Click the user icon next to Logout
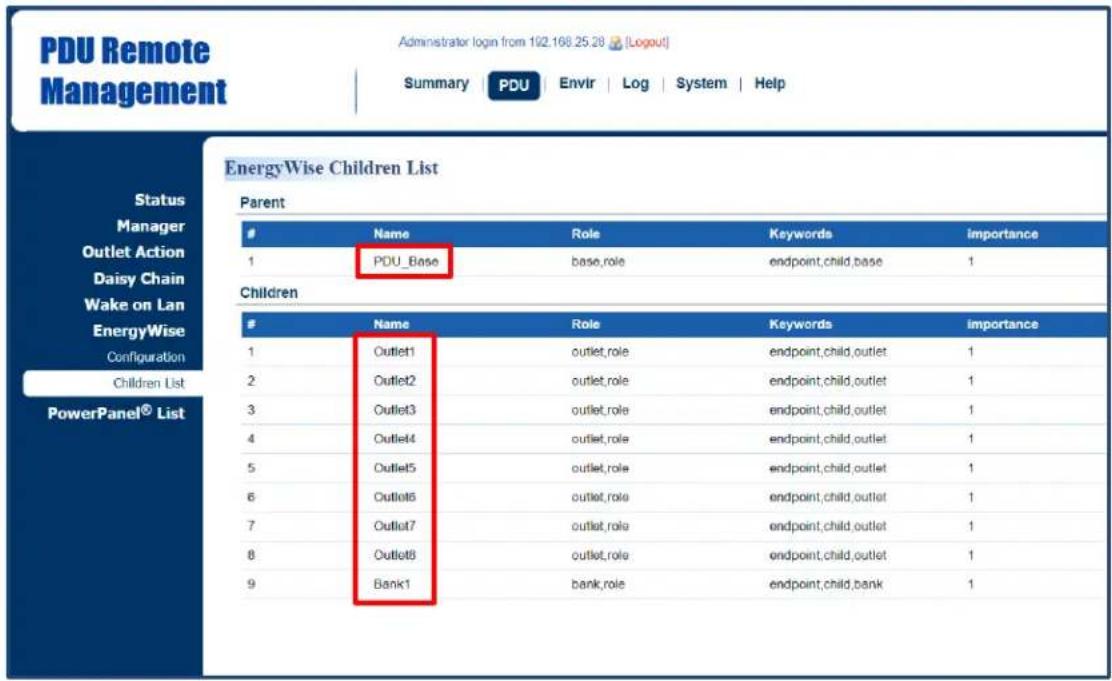The height and width of the screenshot is (681, 1112). click(x=616, y=43)
